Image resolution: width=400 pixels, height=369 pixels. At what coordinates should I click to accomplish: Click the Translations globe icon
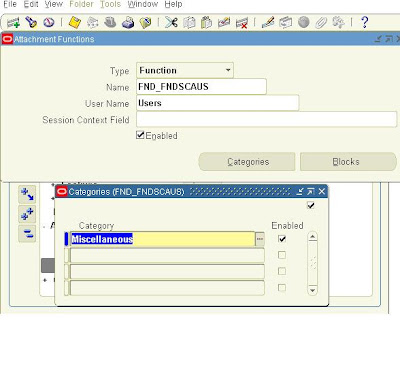[304, 23]
